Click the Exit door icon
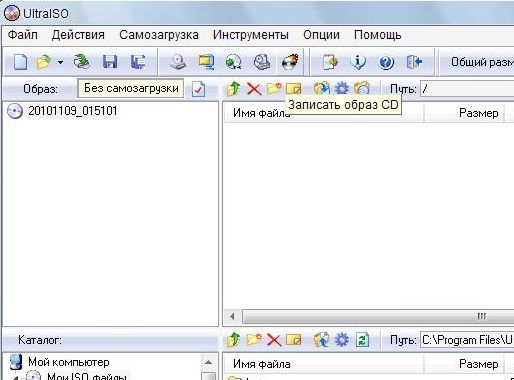Image resolution: width=514 pixels, height=380 pixels. (x=414, y=62)
